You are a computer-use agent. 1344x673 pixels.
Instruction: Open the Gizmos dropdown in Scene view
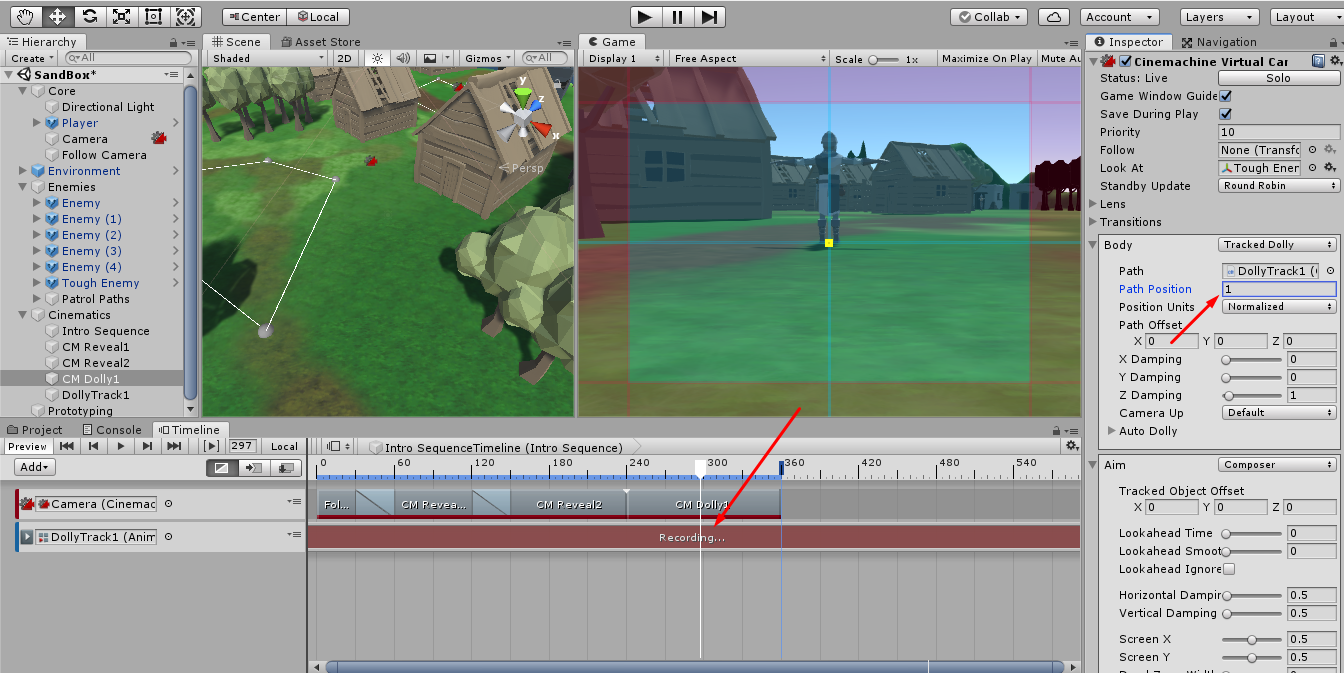click(x=486, y=58)
